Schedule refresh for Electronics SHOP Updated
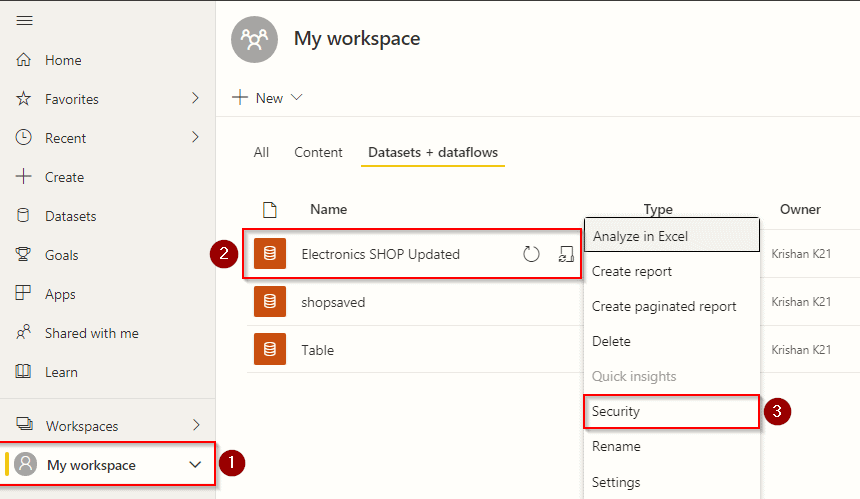This screenshot has width=860, height=499. 566,254
